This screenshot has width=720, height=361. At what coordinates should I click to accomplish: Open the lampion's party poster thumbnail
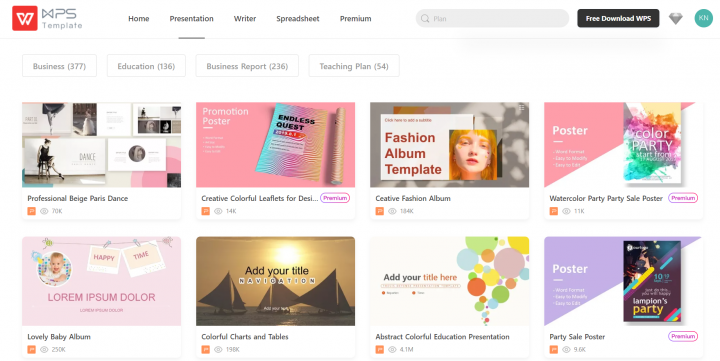coord(624,281)
